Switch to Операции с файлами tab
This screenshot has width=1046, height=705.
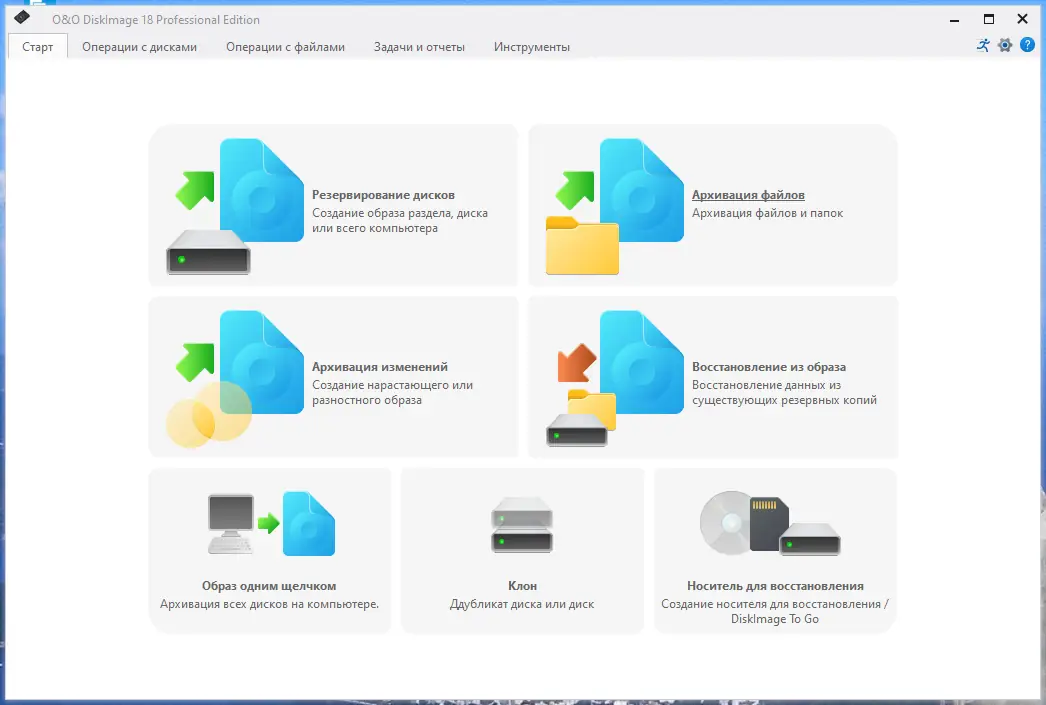(x=286, y=47)
